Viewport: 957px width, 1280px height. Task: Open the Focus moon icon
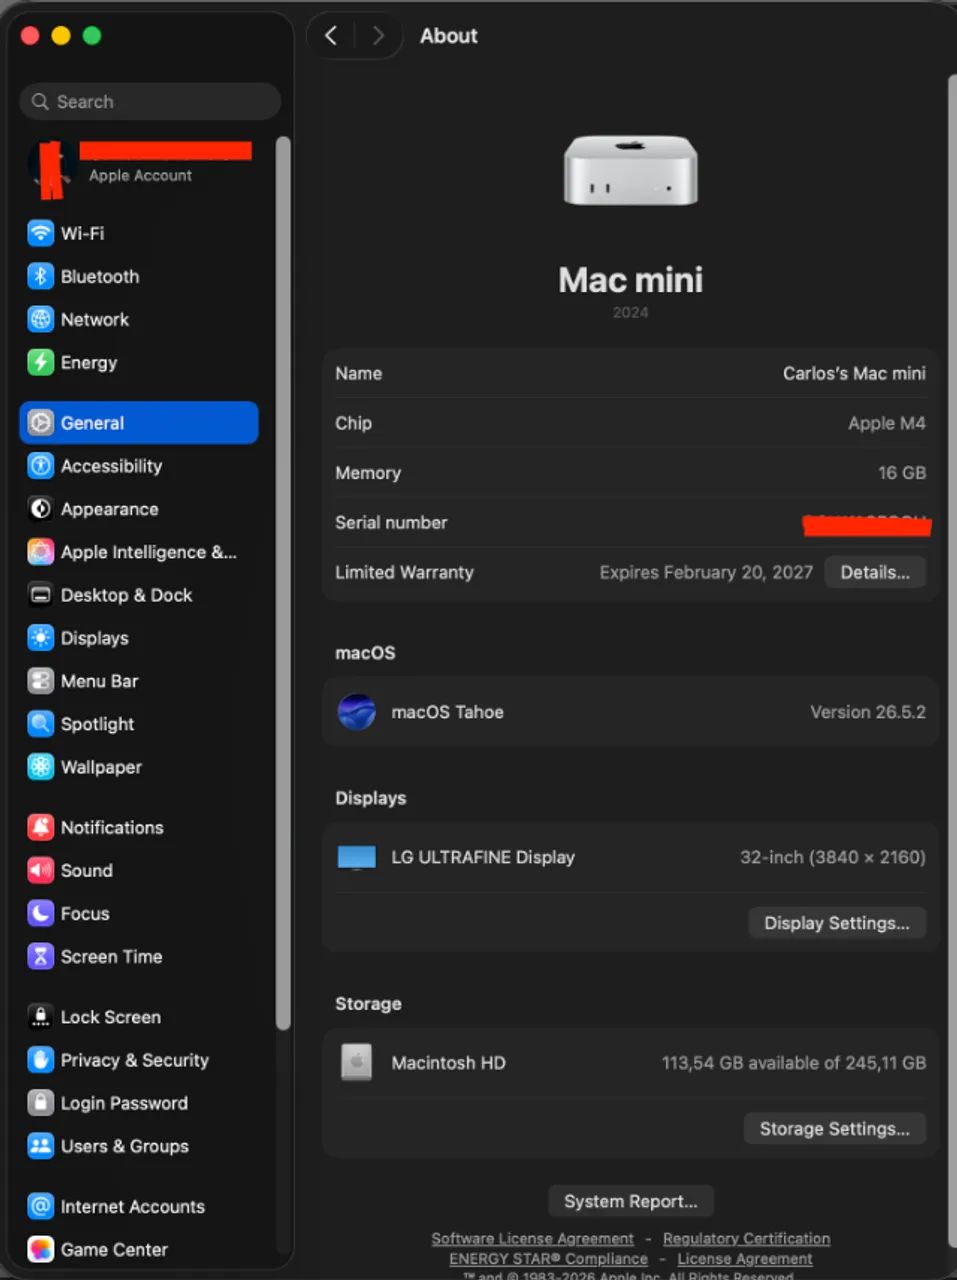(40, 913)
